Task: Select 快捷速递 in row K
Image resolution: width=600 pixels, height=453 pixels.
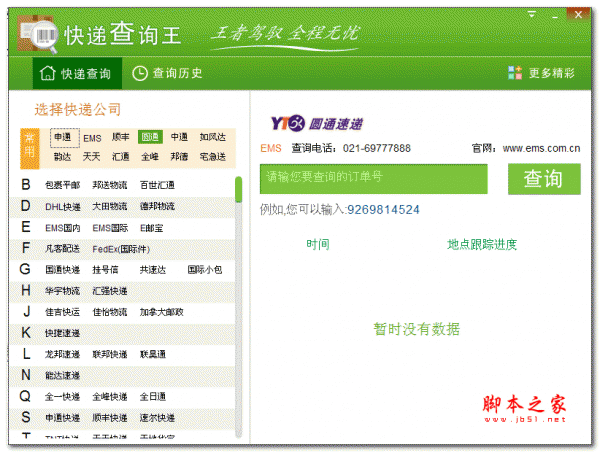Action: click(62, 333)
